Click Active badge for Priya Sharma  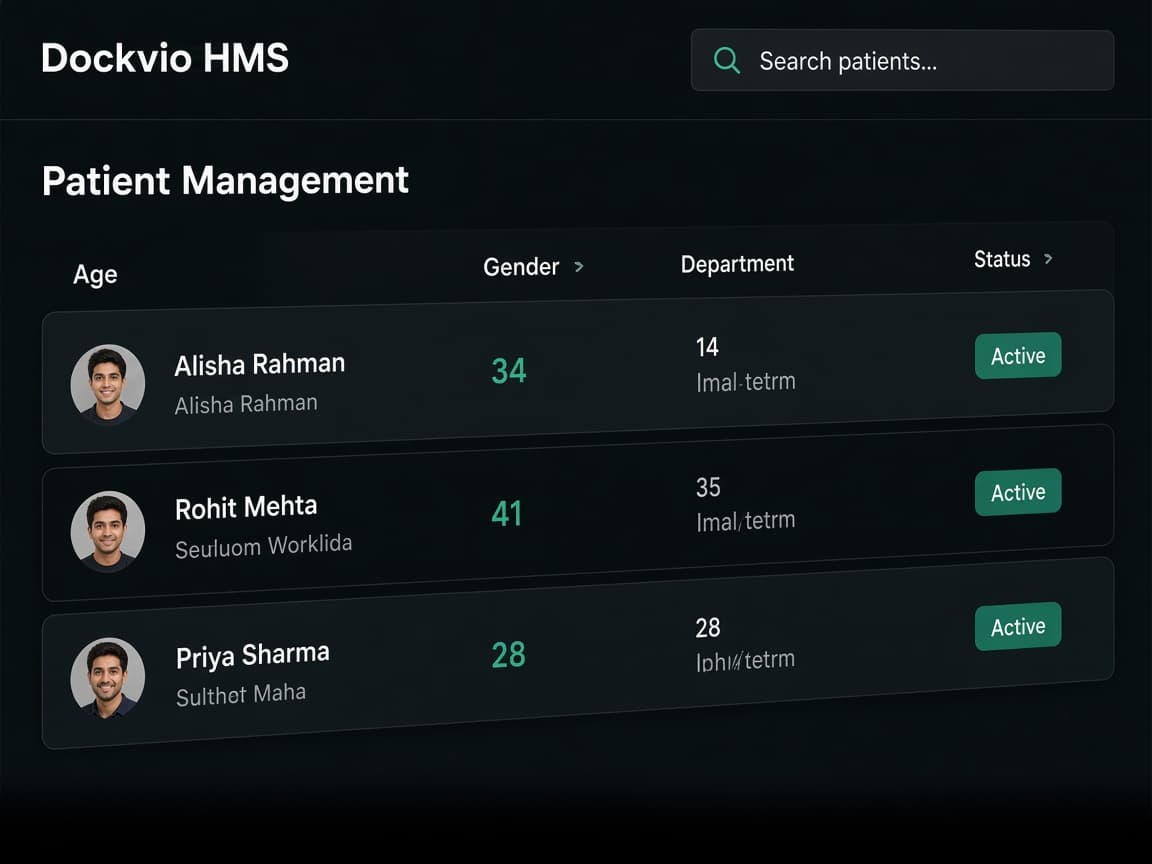click(1018, 627)
